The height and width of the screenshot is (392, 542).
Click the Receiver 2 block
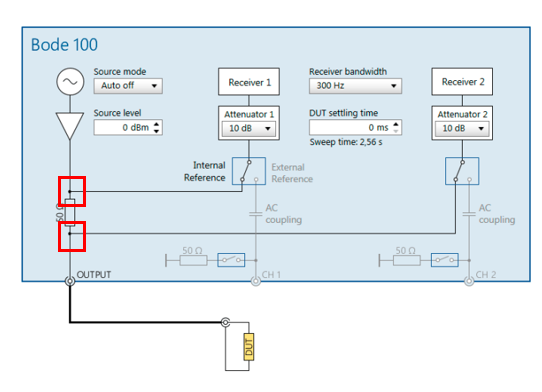pos(462,82)
